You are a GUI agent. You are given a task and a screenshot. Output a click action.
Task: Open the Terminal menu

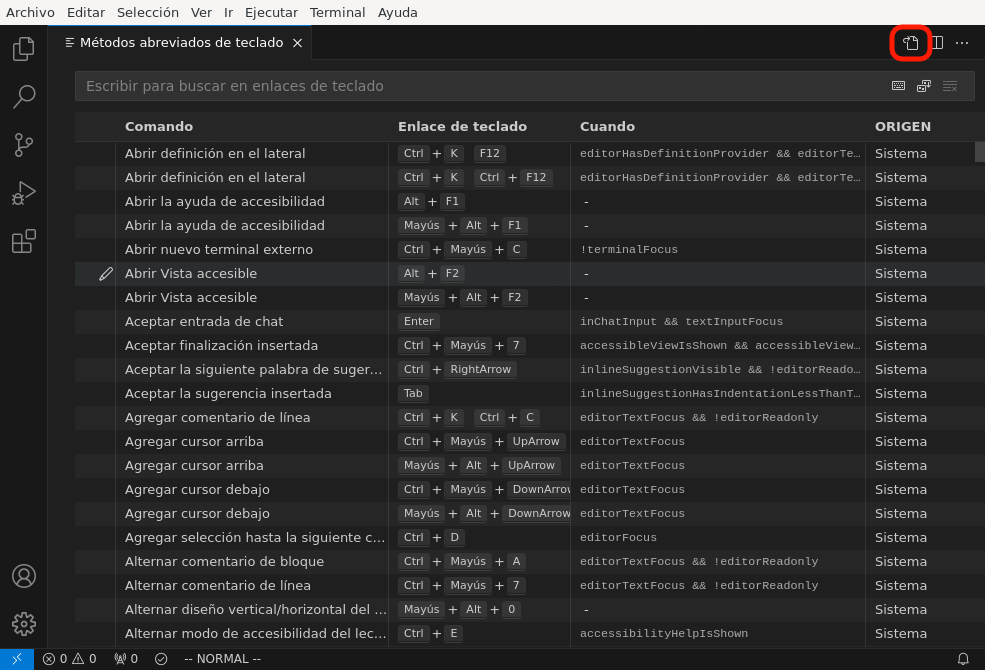[x=337, y=13]
